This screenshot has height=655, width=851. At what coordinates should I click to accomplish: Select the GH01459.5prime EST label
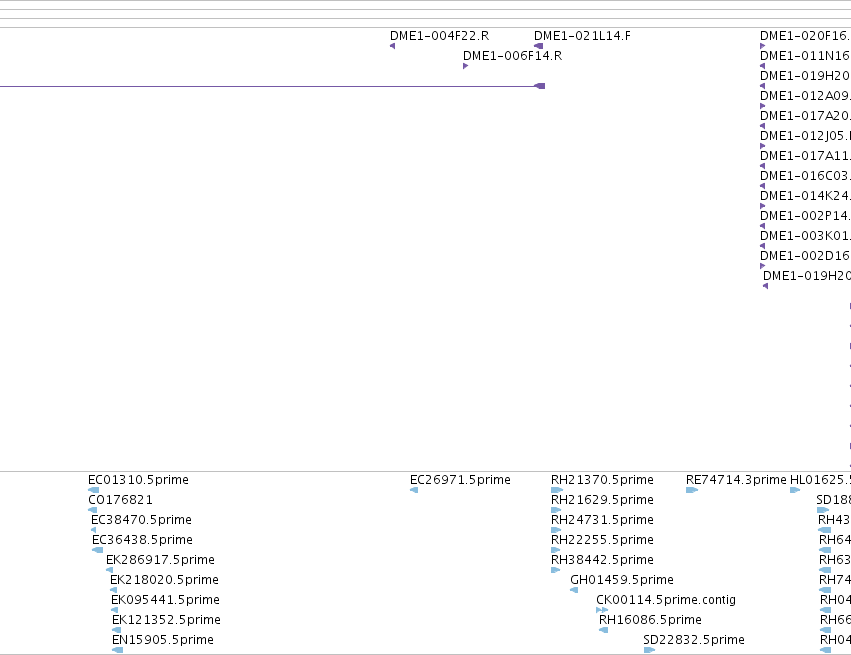pos(622,580)
